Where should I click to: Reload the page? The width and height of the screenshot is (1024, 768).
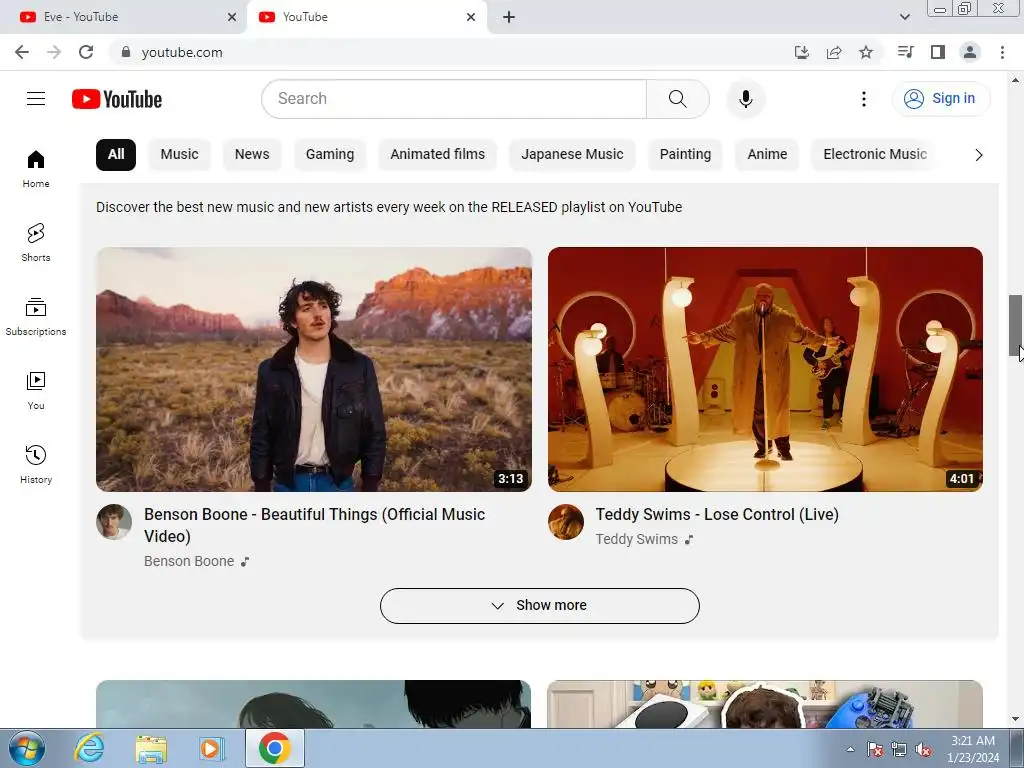tap(86, 52)
